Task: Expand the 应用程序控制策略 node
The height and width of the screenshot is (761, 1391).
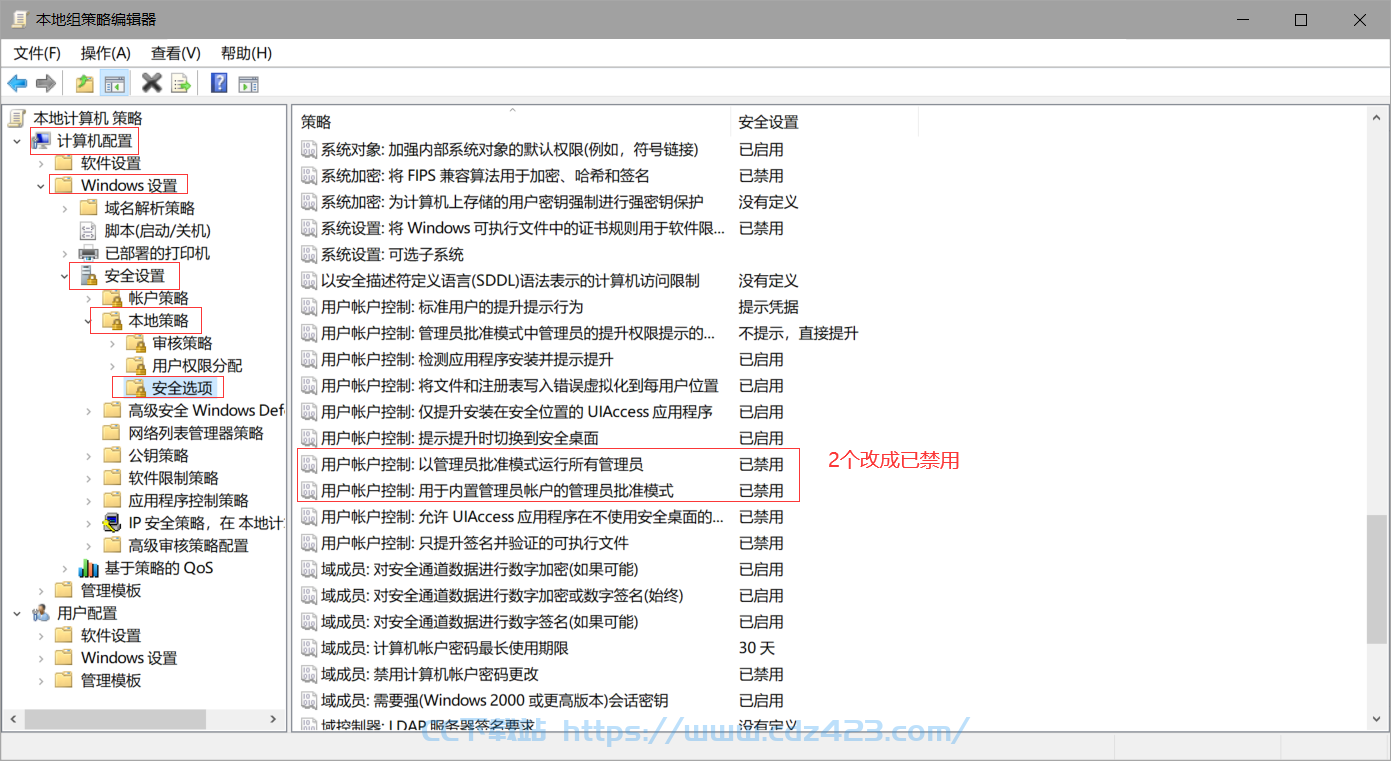Action: point(89,500)
